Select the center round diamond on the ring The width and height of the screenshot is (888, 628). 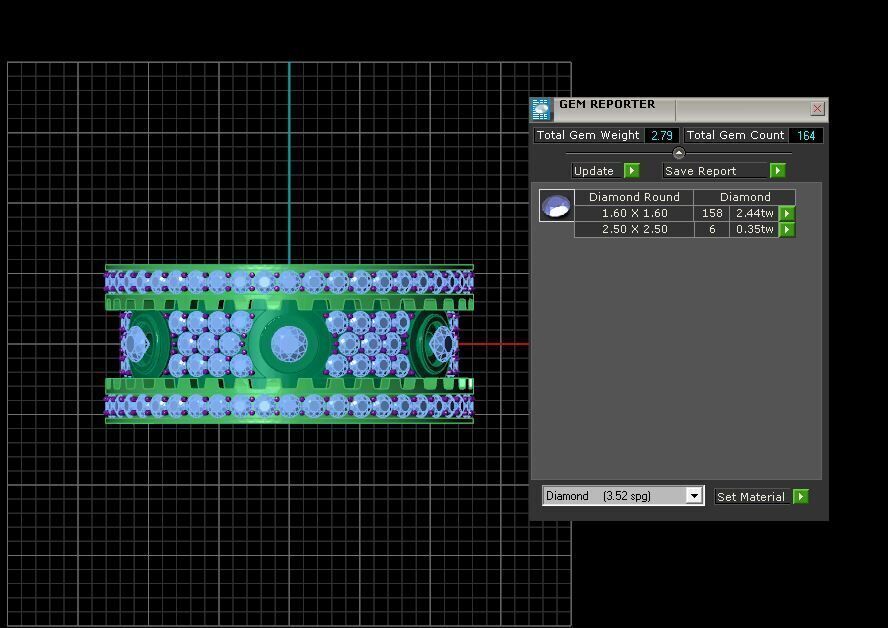click(289, 344)
